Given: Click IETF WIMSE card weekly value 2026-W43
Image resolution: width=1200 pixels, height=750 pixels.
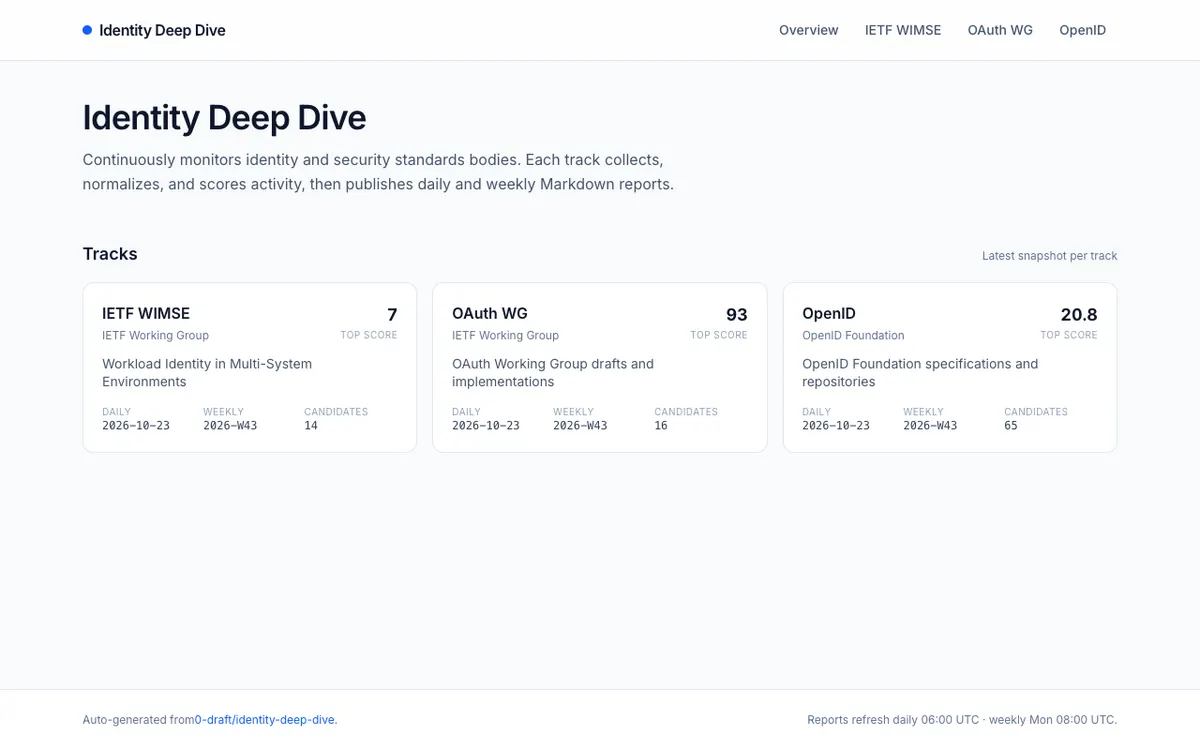Looking at the screenshot, I should pos(230,425).
